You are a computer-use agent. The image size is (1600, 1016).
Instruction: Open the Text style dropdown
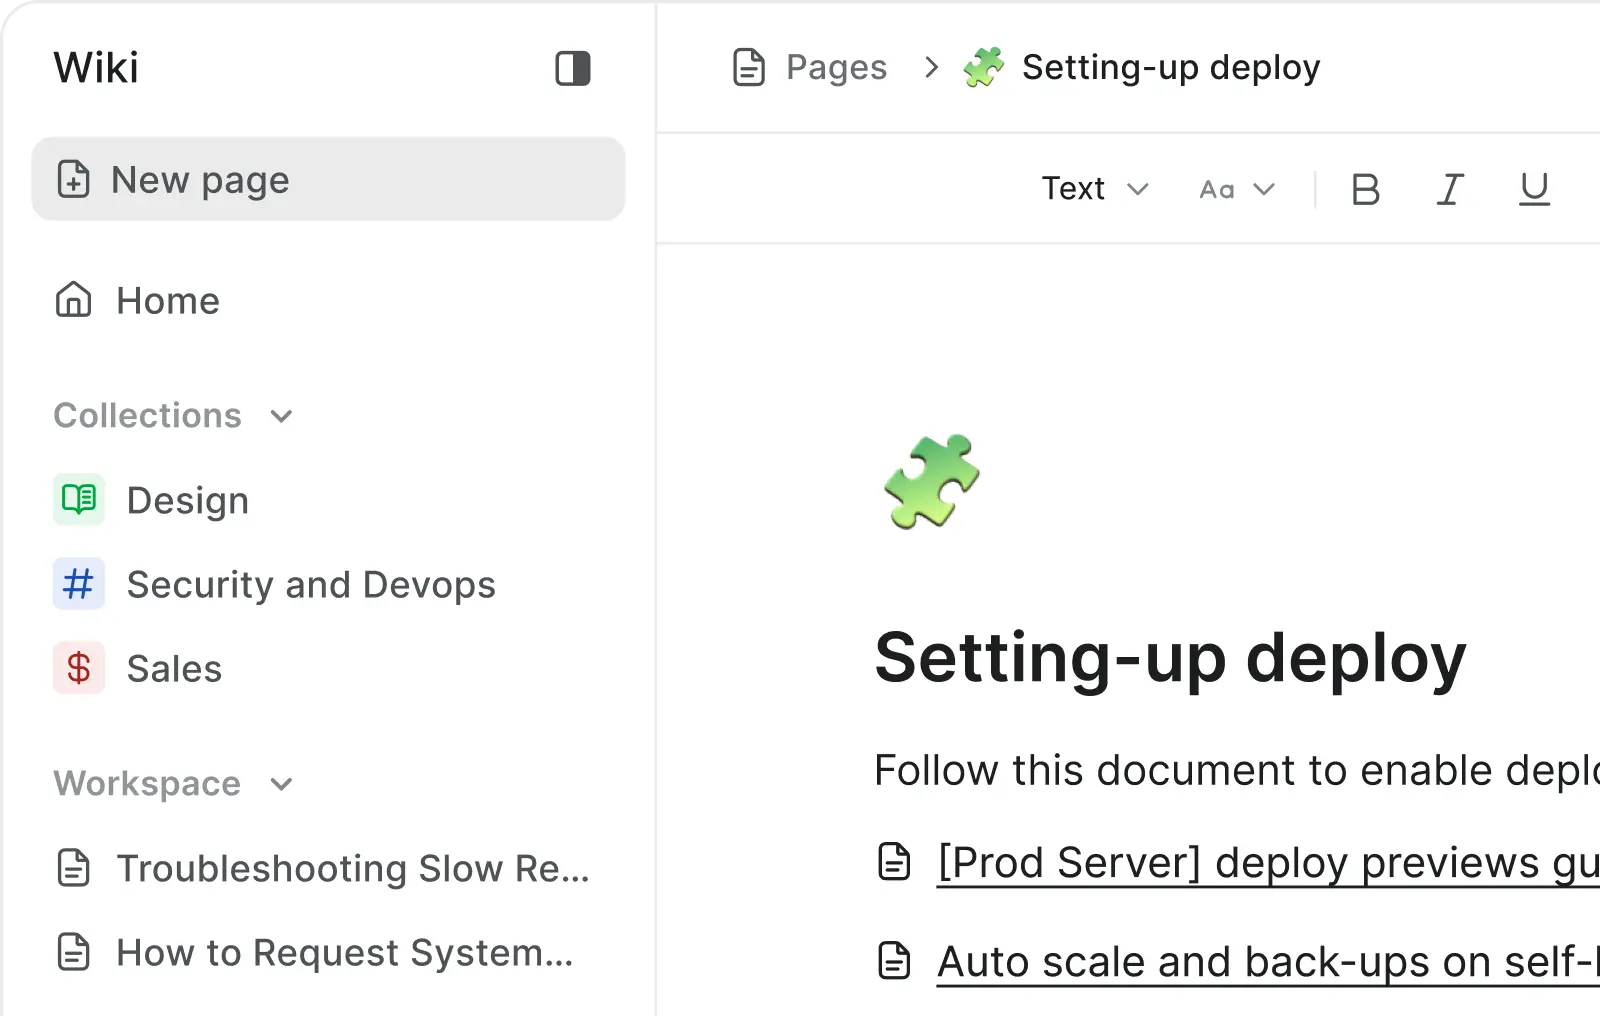pyautogui.click(x=1095, y=189)
